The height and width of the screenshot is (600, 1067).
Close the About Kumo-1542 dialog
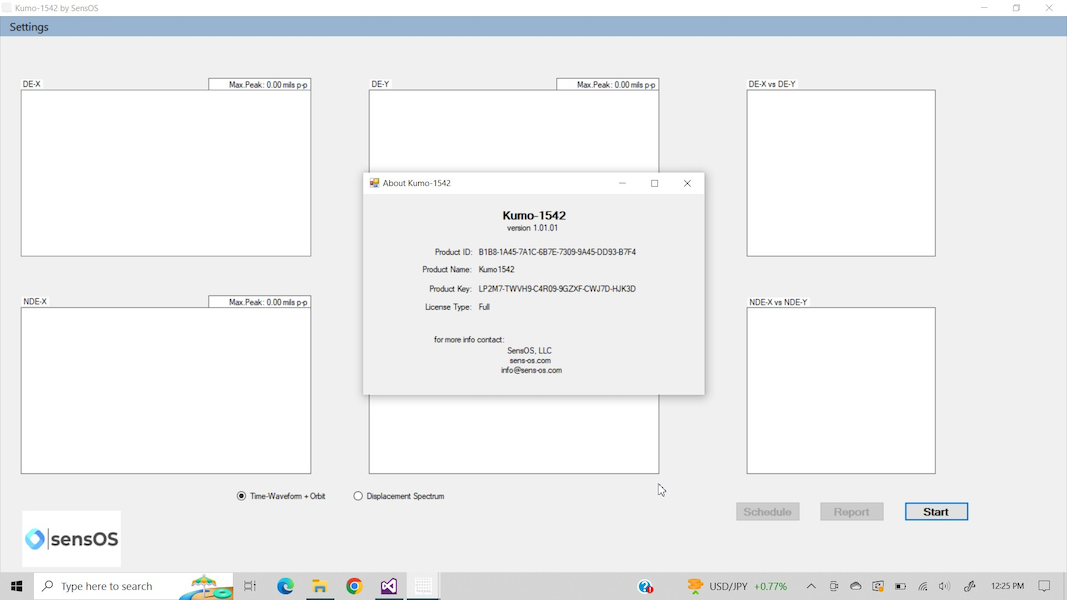tap(687, 183)
